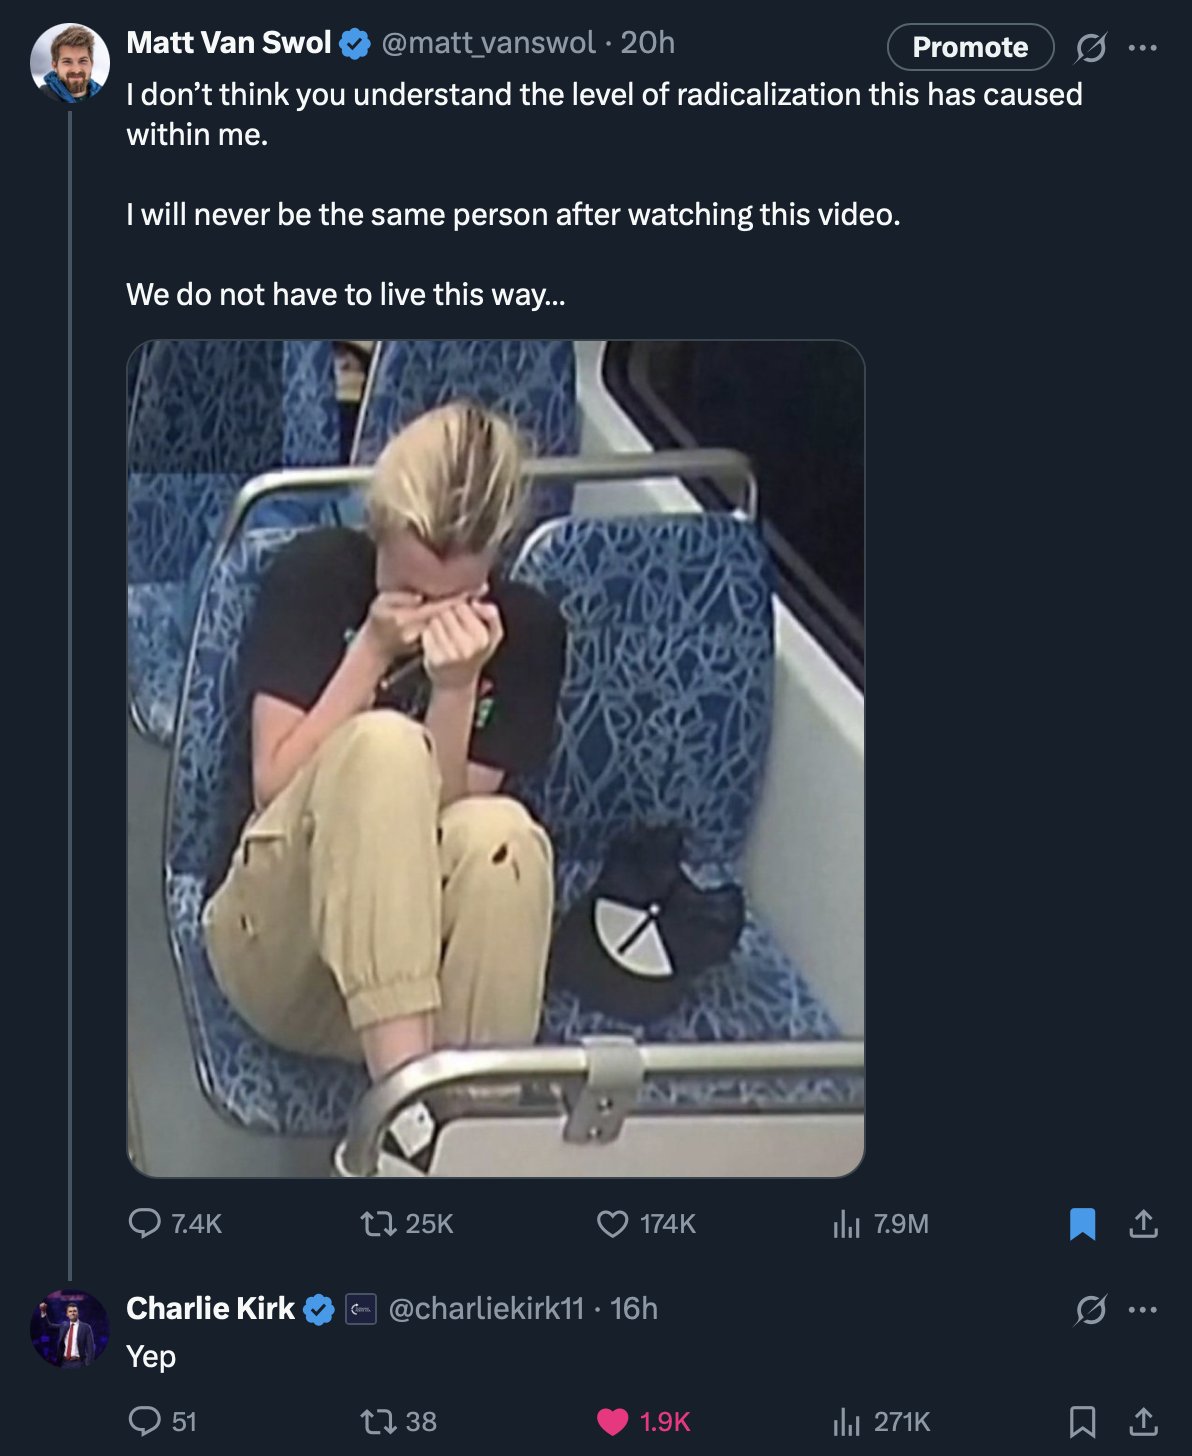Bookmark Charlie Kirk's reply
The height and width of the screenshot is (1456, 1192).
[x=1082, y=1421]
